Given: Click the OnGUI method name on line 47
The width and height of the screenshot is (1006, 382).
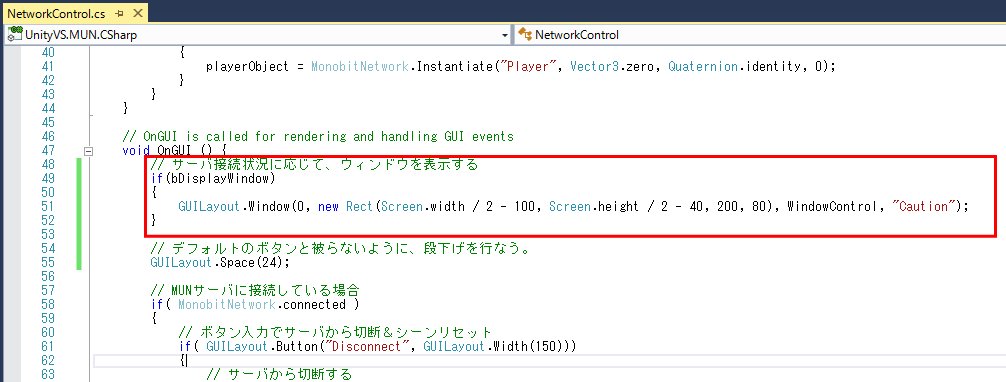Looking at the screenshot, I should pos(174,151).
